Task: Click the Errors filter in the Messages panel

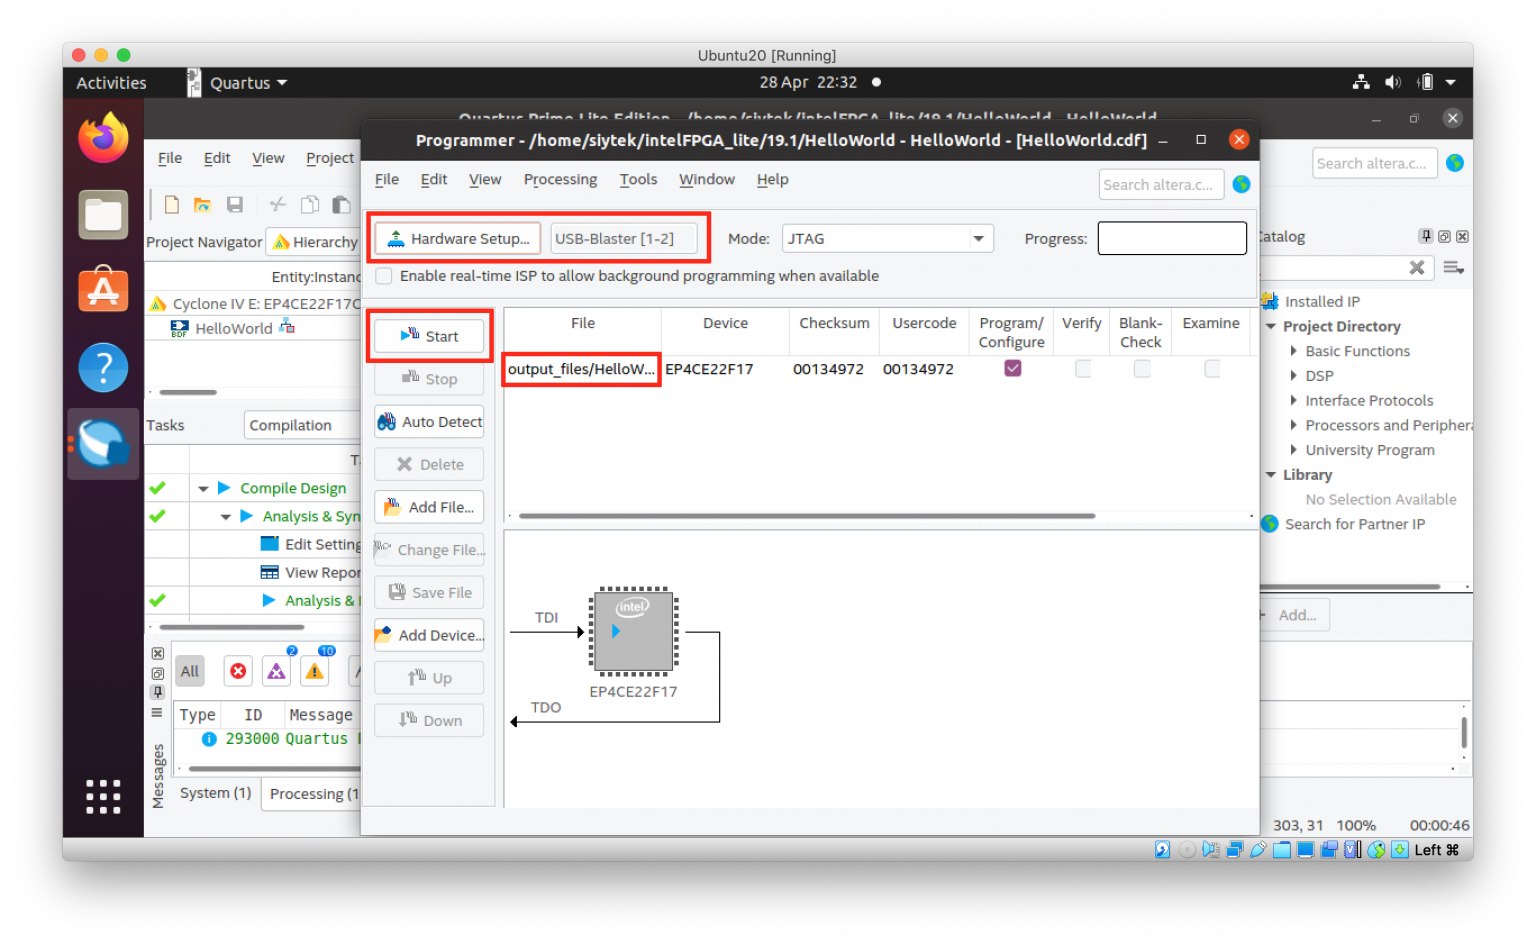Action: pyautogui.click(x=238, y=671)
